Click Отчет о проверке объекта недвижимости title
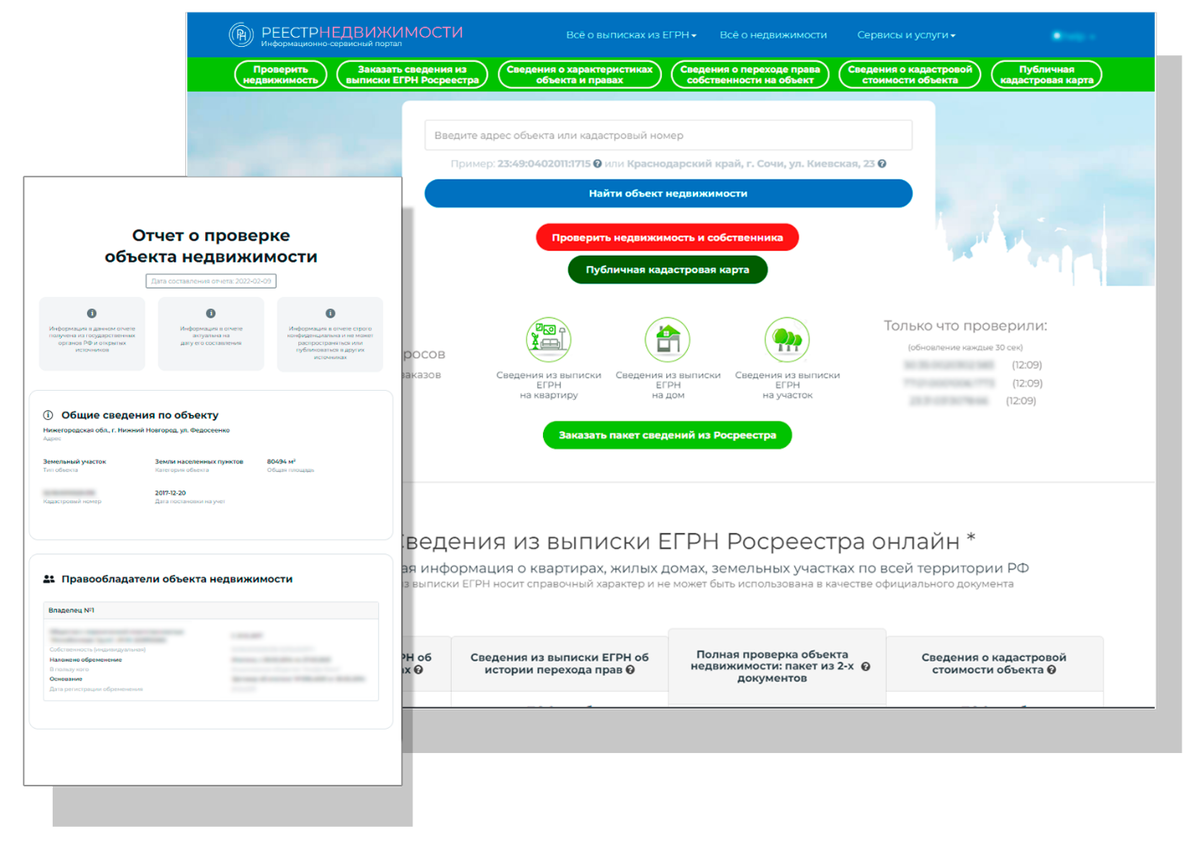The width and height of the screenshot is (1200, 841). point(211,246)
